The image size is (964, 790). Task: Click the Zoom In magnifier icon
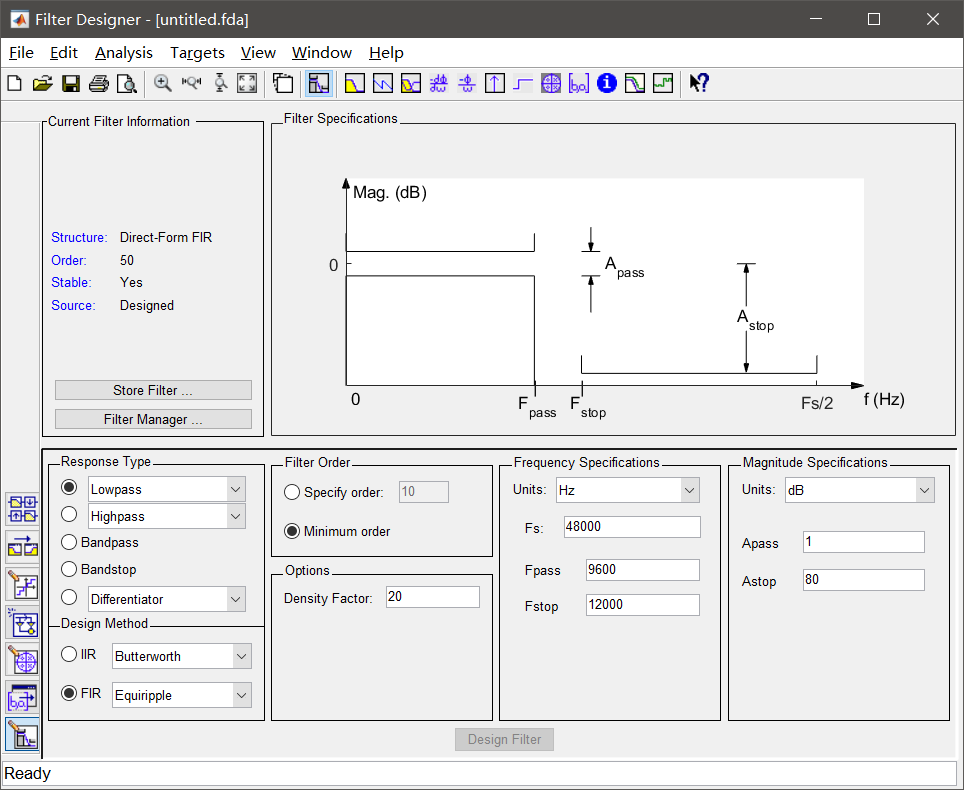[x=163, y=83]
